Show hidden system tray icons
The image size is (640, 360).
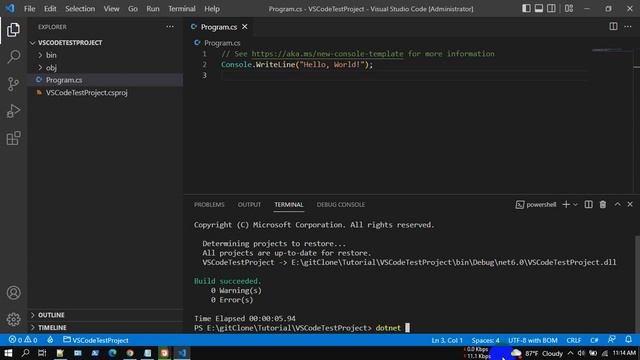tap(571, 353)
